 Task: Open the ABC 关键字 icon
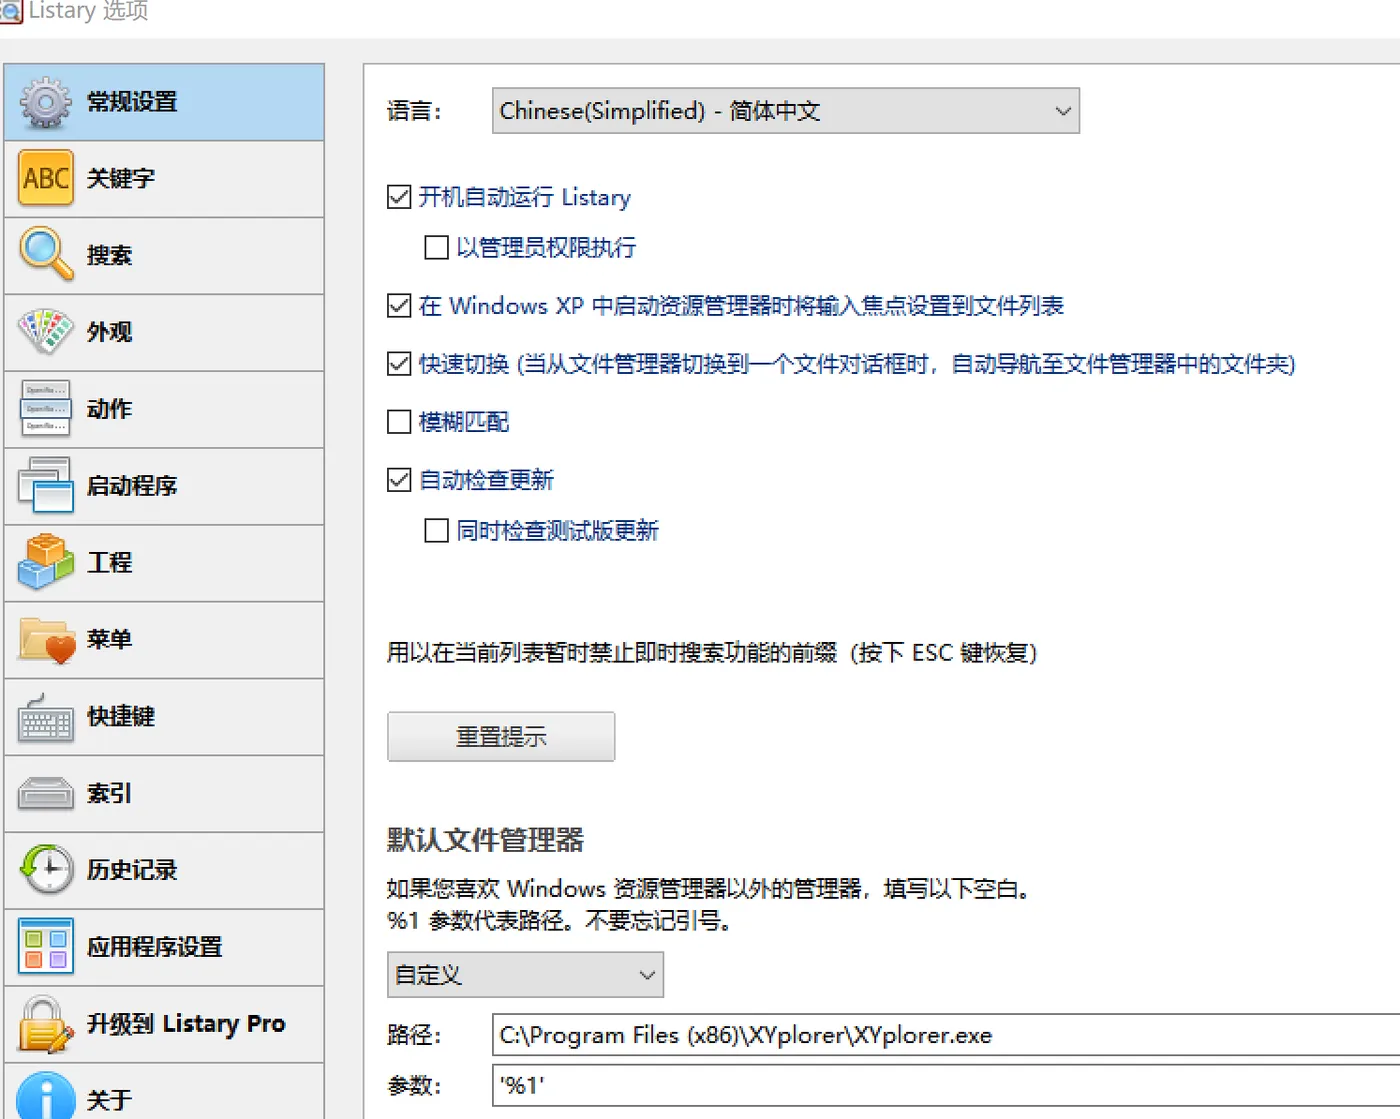(46, 178)
